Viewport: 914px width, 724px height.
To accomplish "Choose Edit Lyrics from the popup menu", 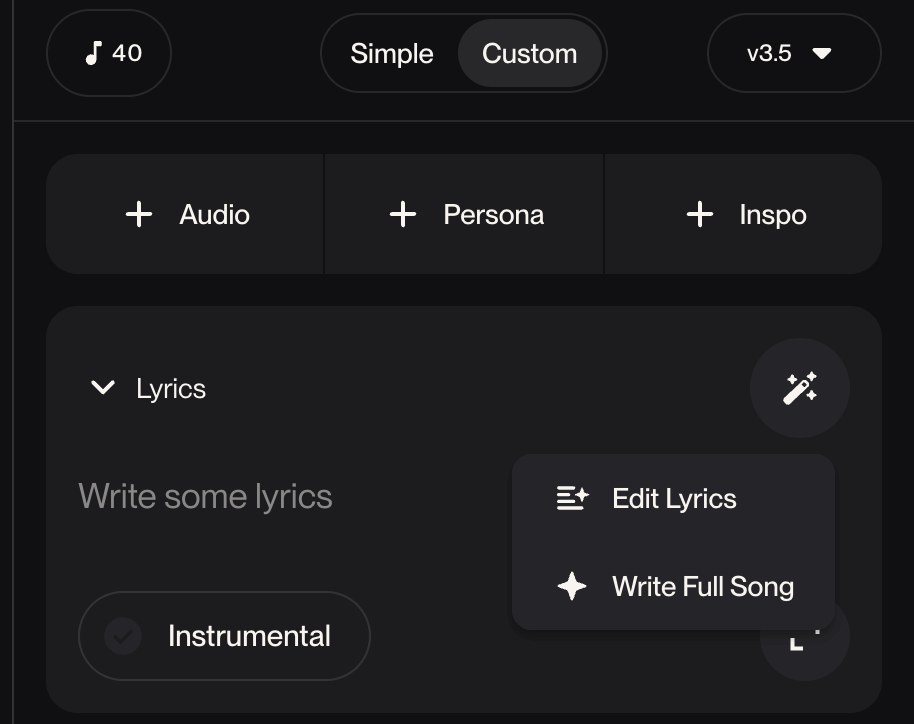I will [x=674, y=499].
